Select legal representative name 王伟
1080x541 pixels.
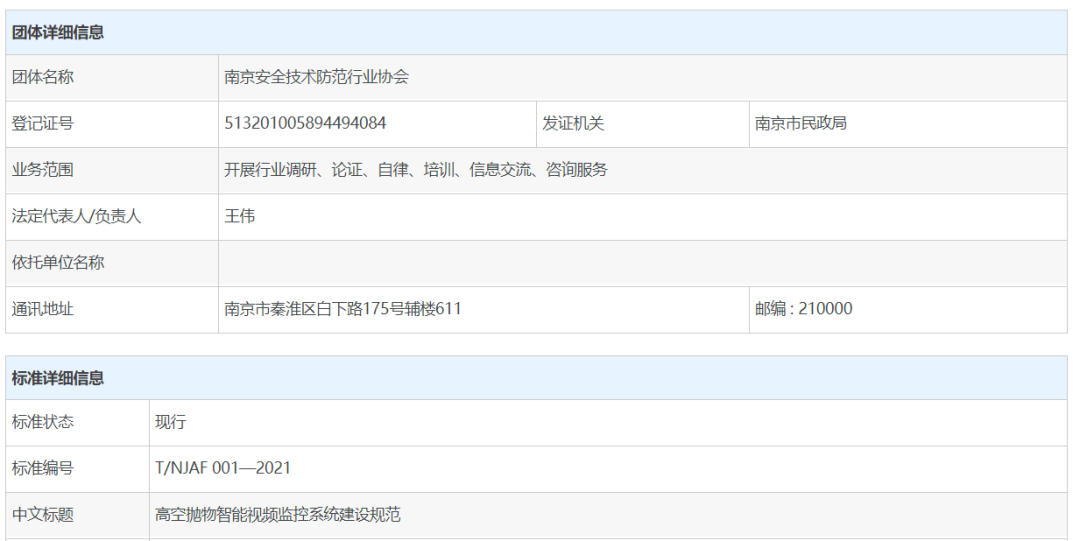tap(240, 216)
